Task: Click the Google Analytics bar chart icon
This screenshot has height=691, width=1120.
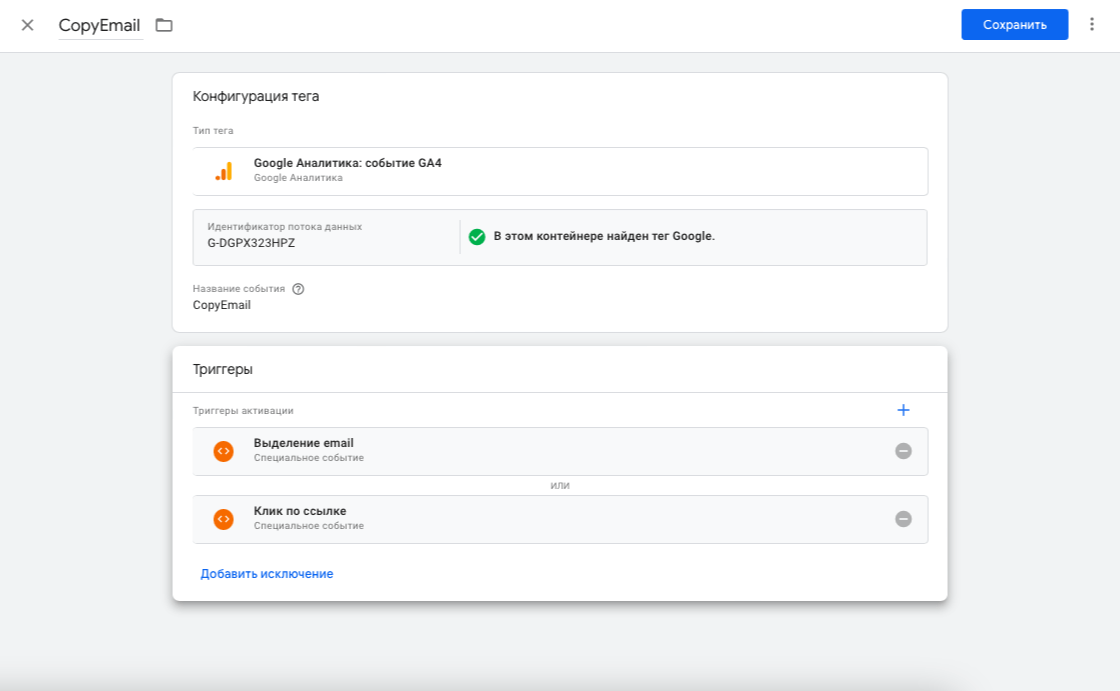Action: [224, 171]
